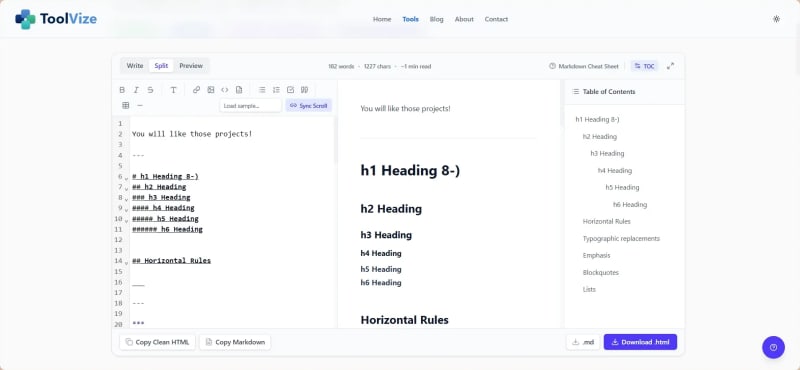Click the ToolVize logo

pos(56,19)
